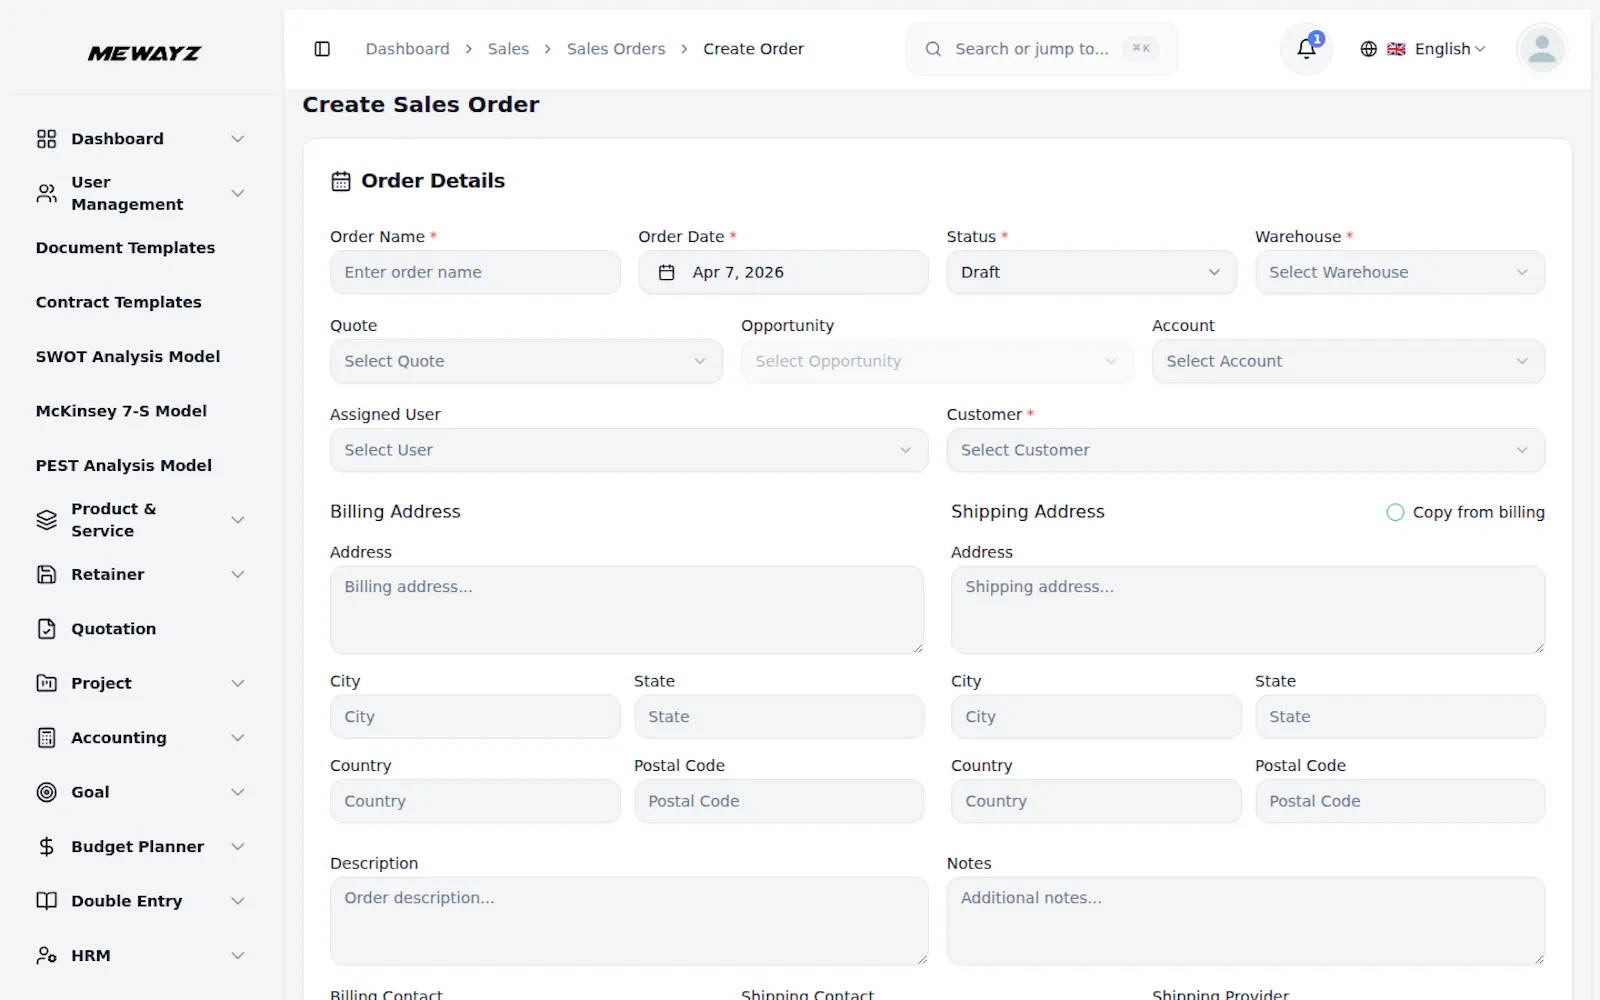1600x1000 pixels.
Task: Click the Goal target icon
Action: 47,792
